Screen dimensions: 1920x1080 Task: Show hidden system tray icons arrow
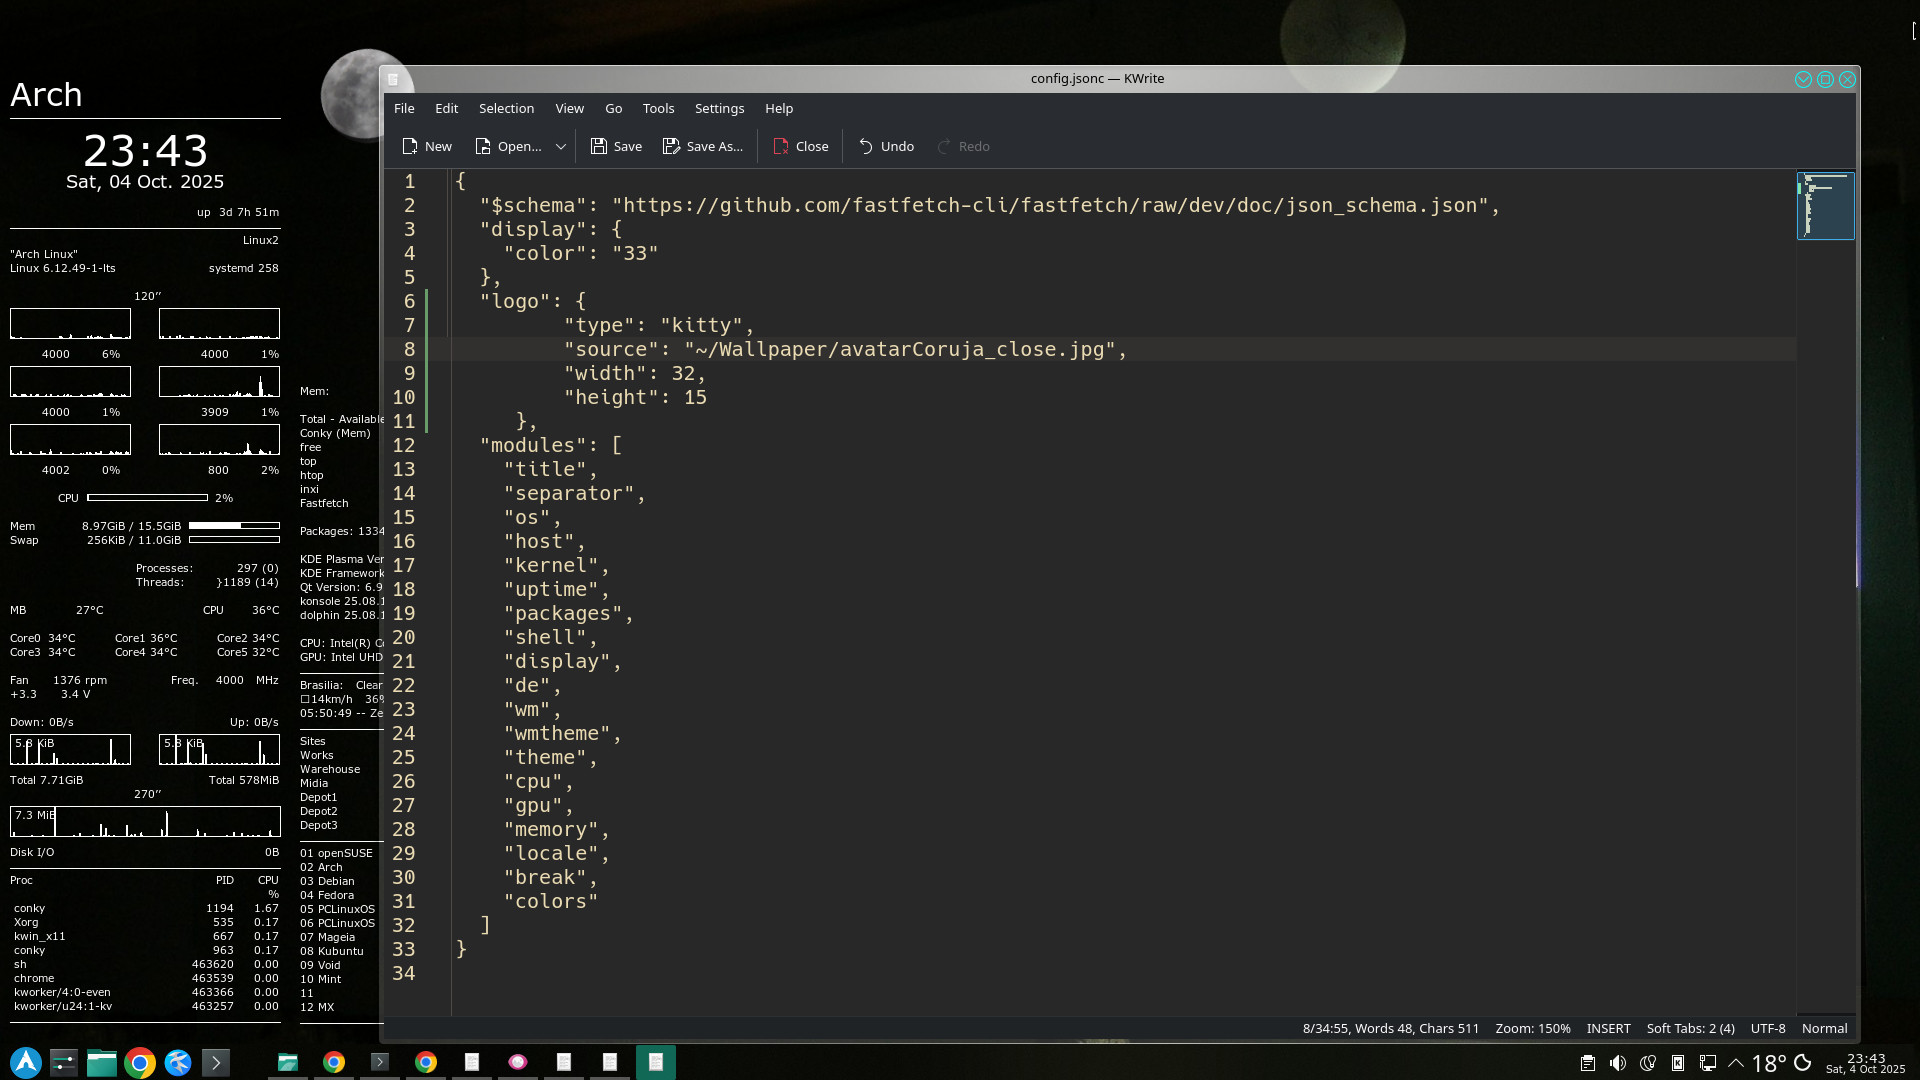[1736, 1063]
